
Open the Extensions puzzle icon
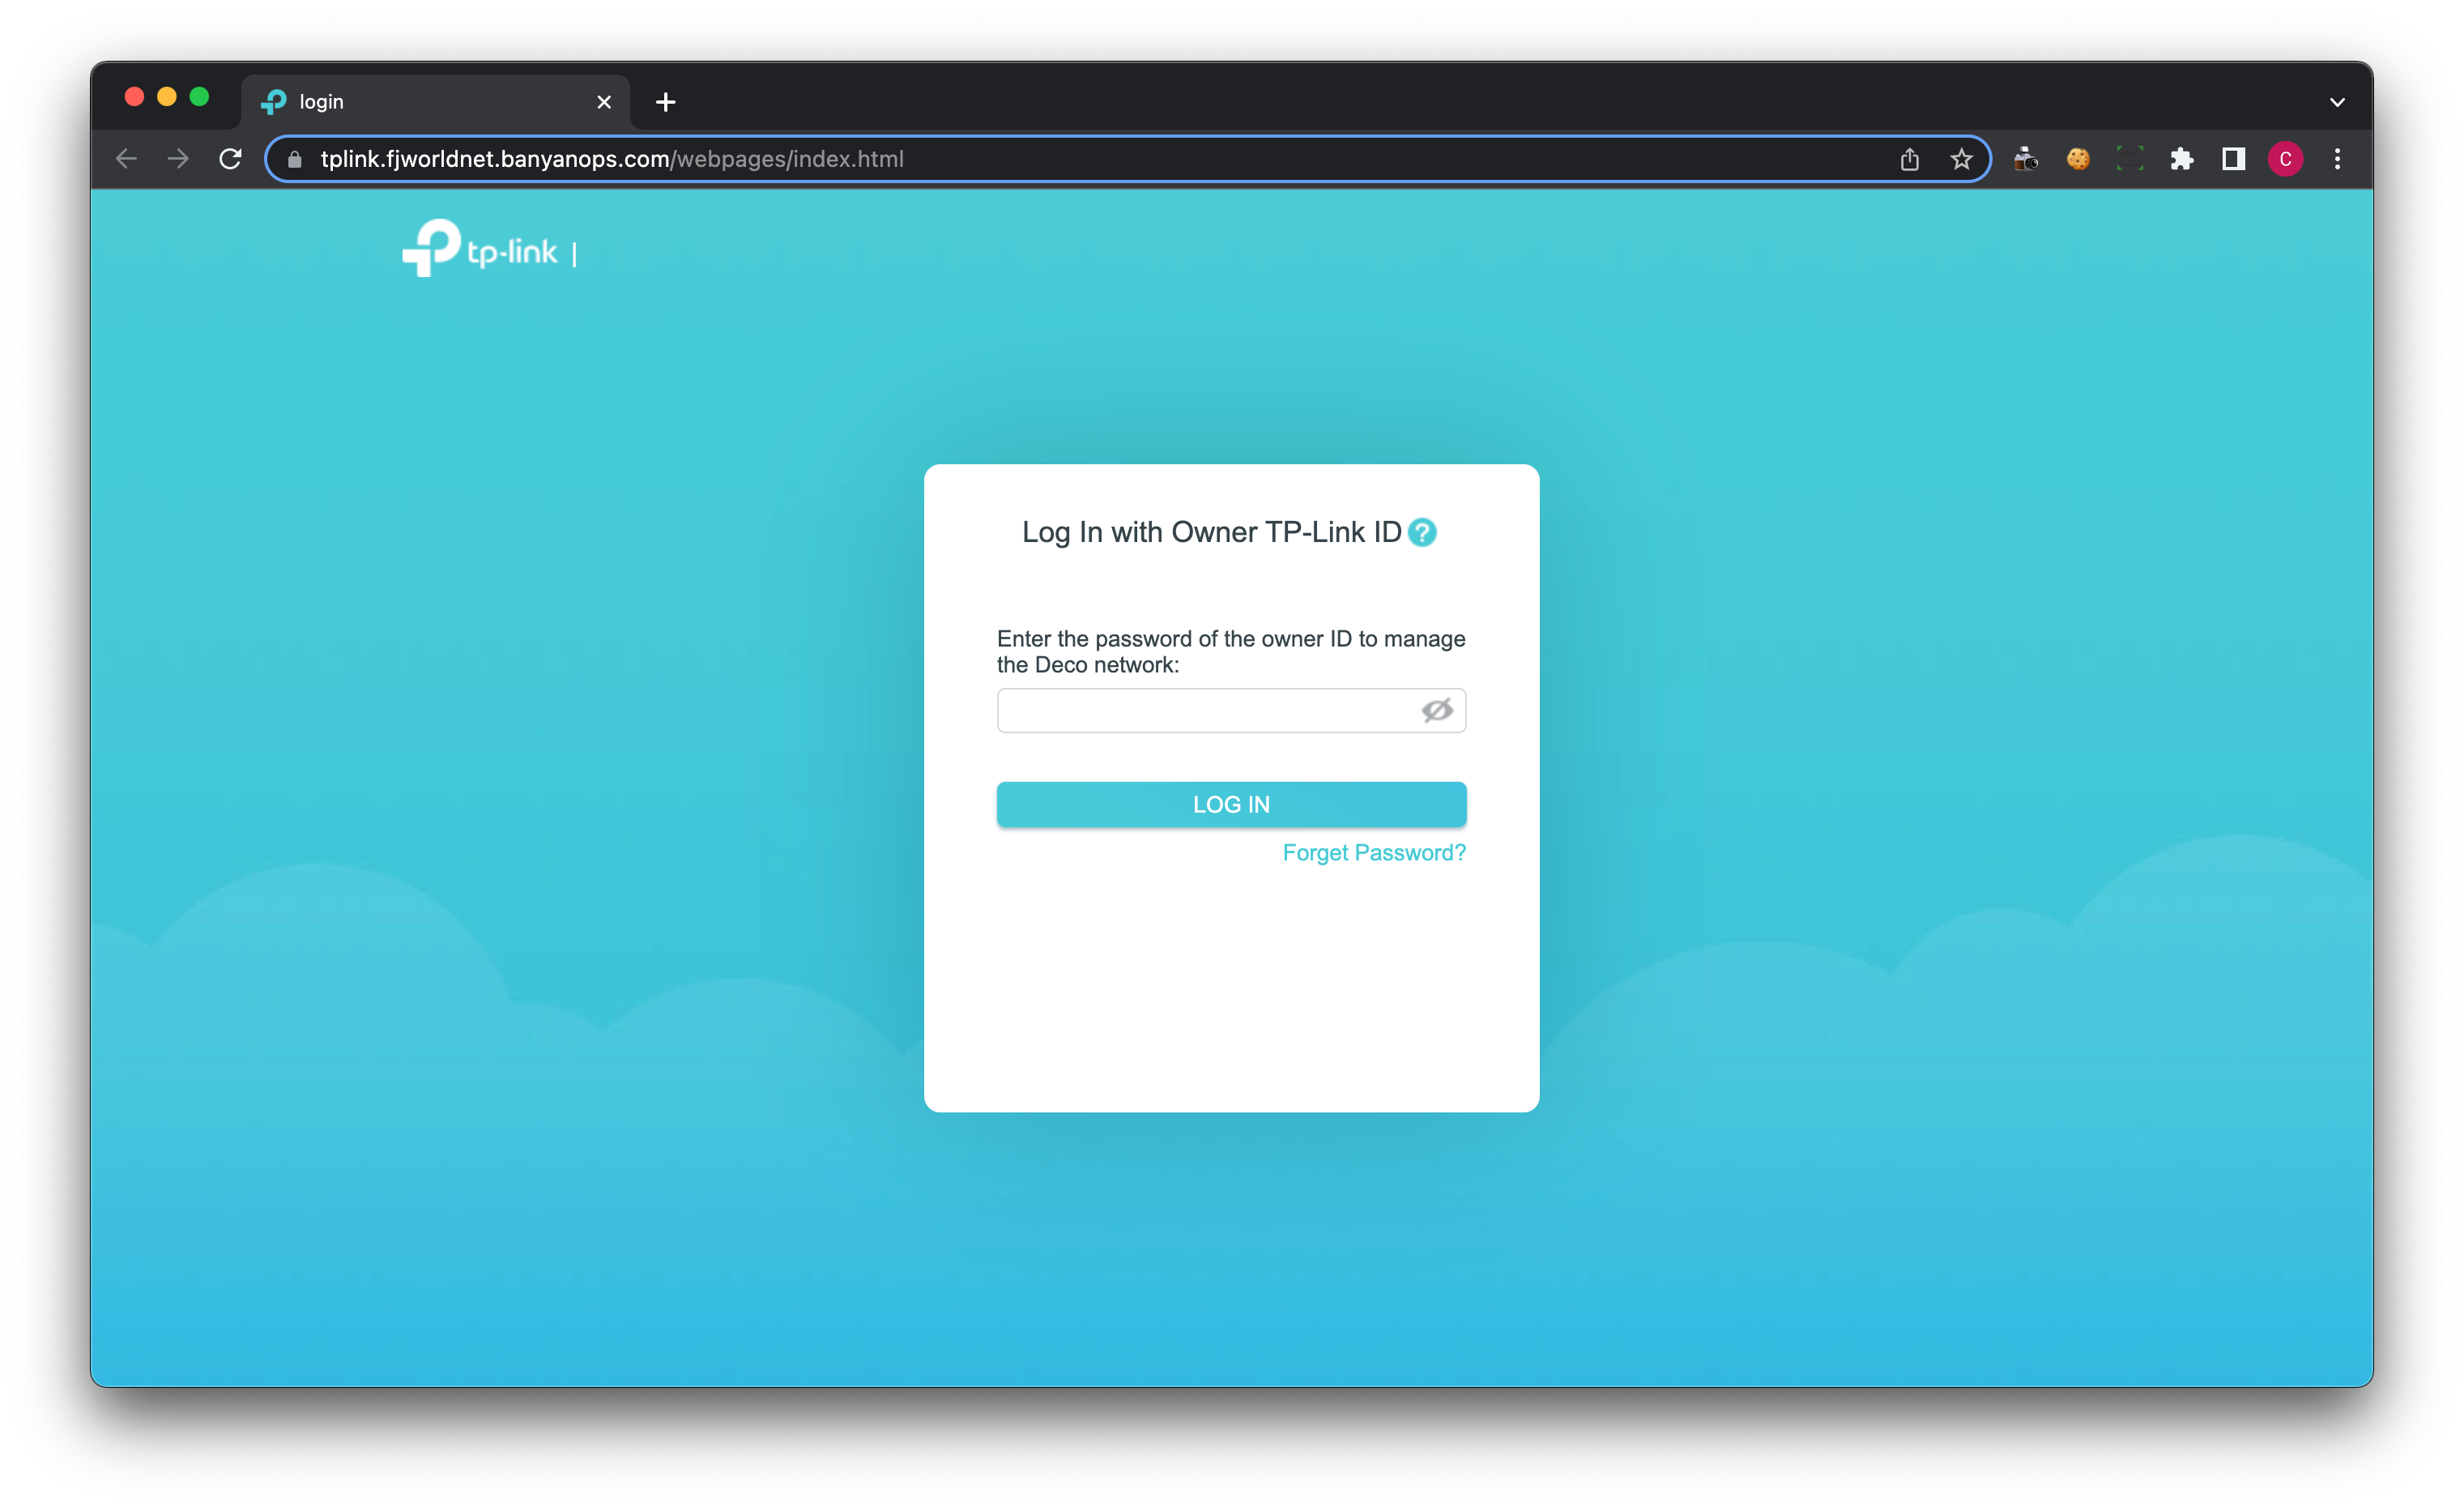[2181, 159]
